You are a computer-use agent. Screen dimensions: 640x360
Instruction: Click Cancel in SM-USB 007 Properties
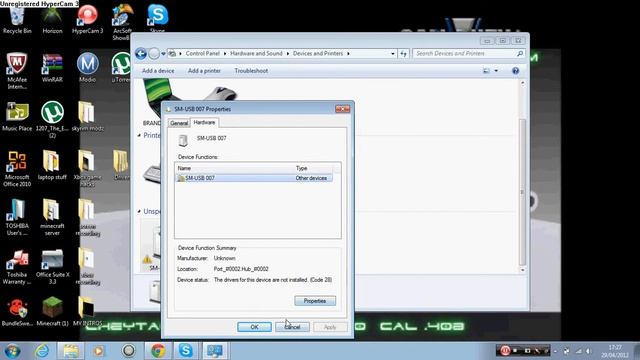coord(292,327)
